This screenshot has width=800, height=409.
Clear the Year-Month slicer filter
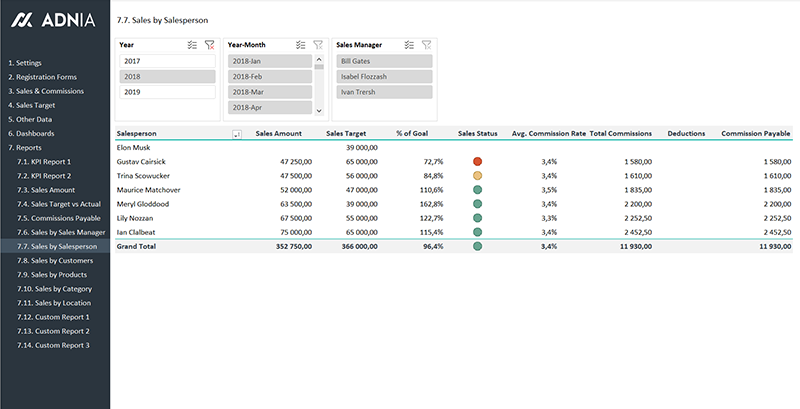(317, 45)
